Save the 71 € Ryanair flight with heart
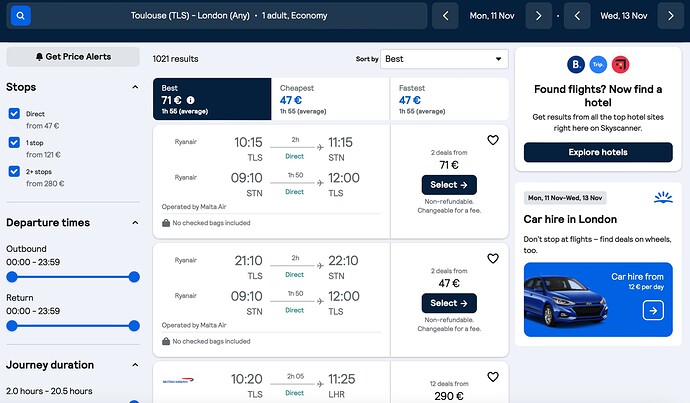Image resolution: width=690 pixels, height=403 pixels. point(493,140)
